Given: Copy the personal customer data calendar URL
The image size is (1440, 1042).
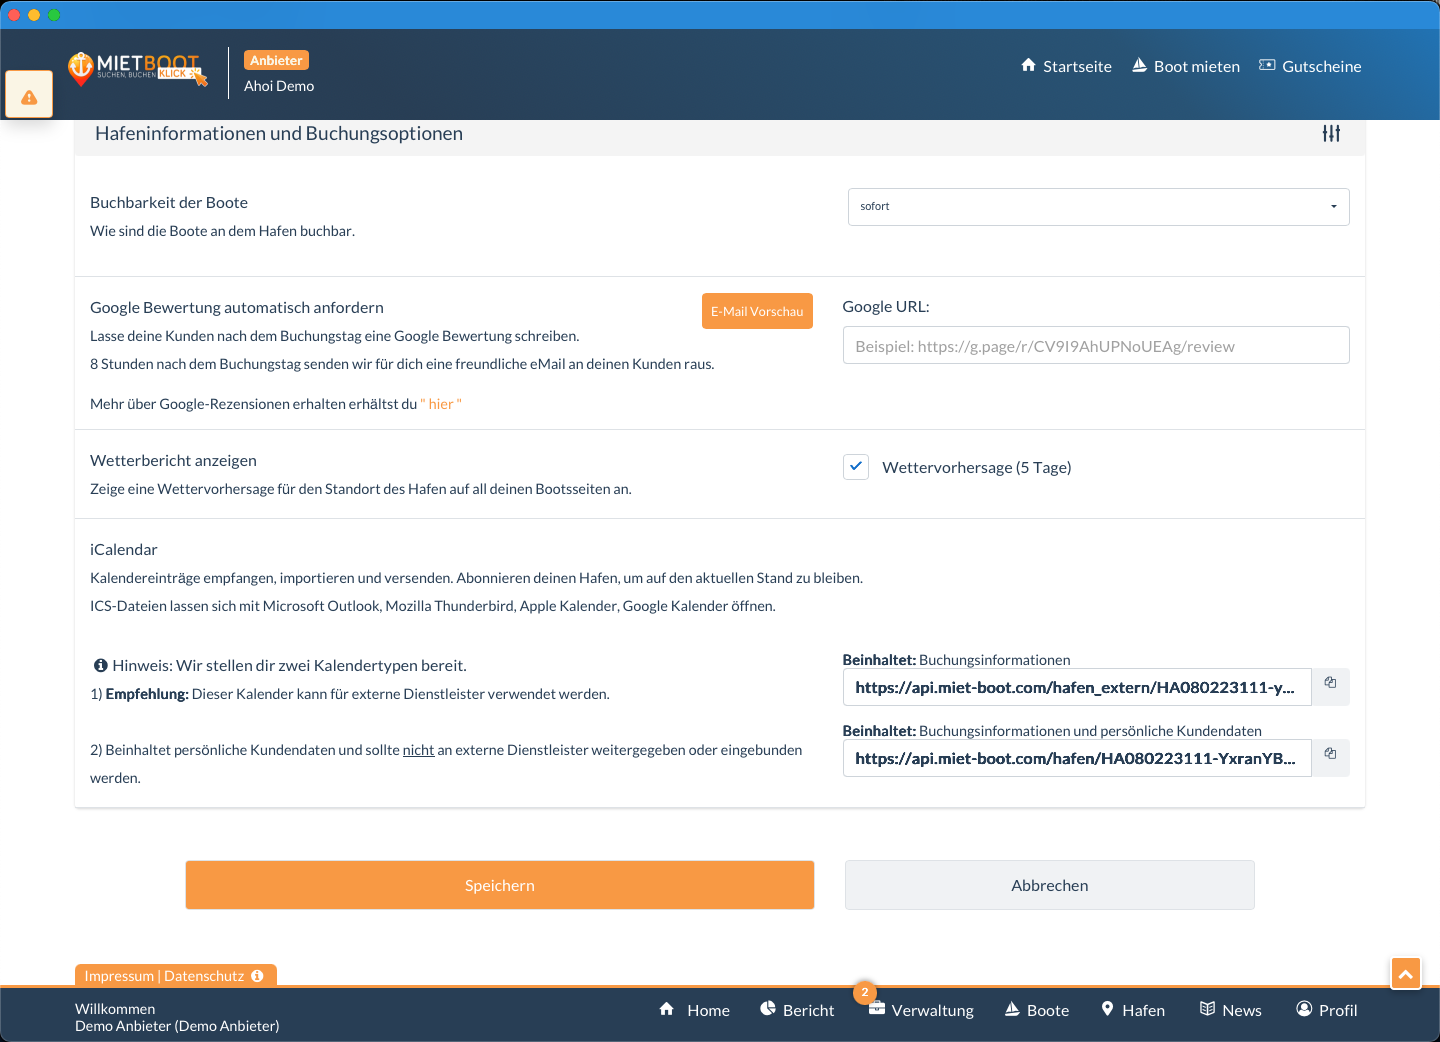Looking at the screenshot, I should coord(1330,755).
